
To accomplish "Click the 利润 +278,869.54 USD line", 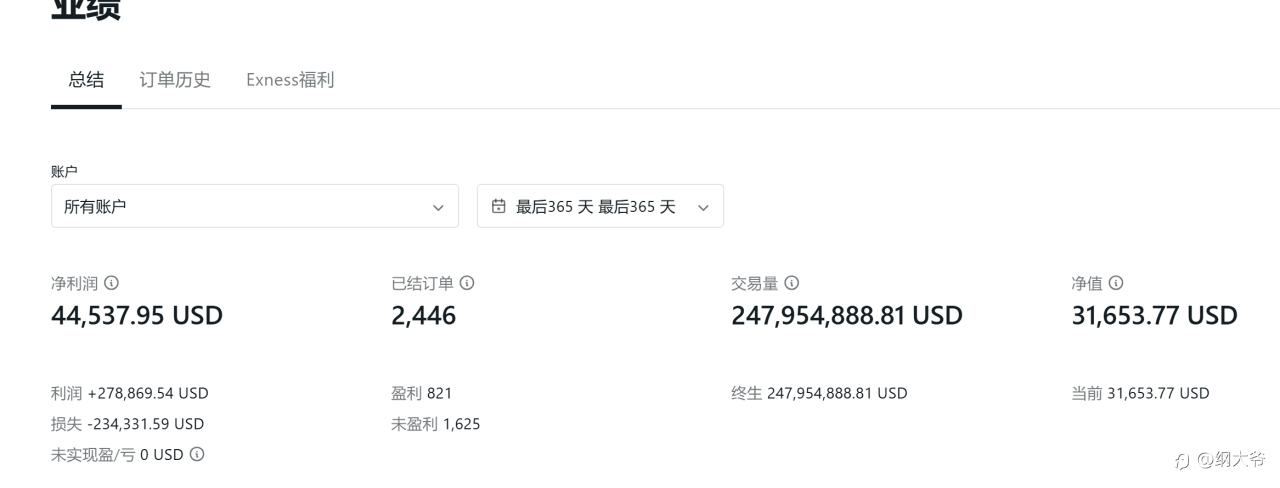I will [x=130, y=393].
